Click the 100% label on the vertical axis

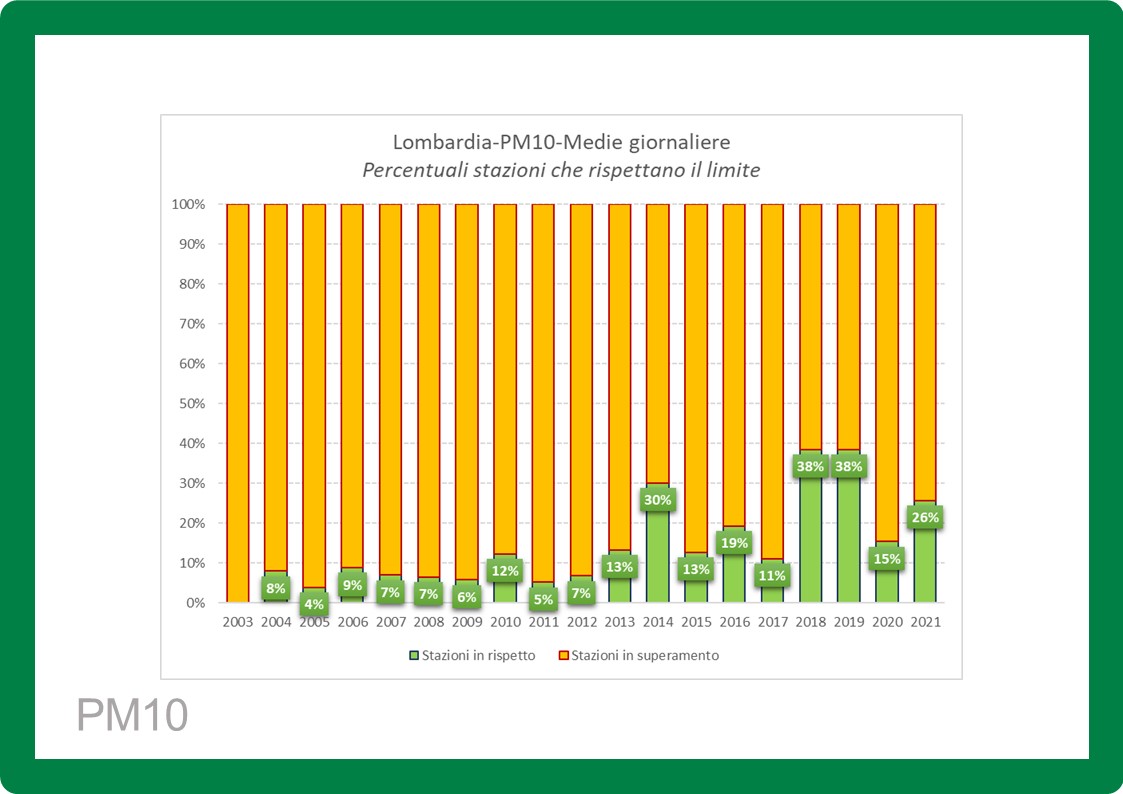(188, 204)
